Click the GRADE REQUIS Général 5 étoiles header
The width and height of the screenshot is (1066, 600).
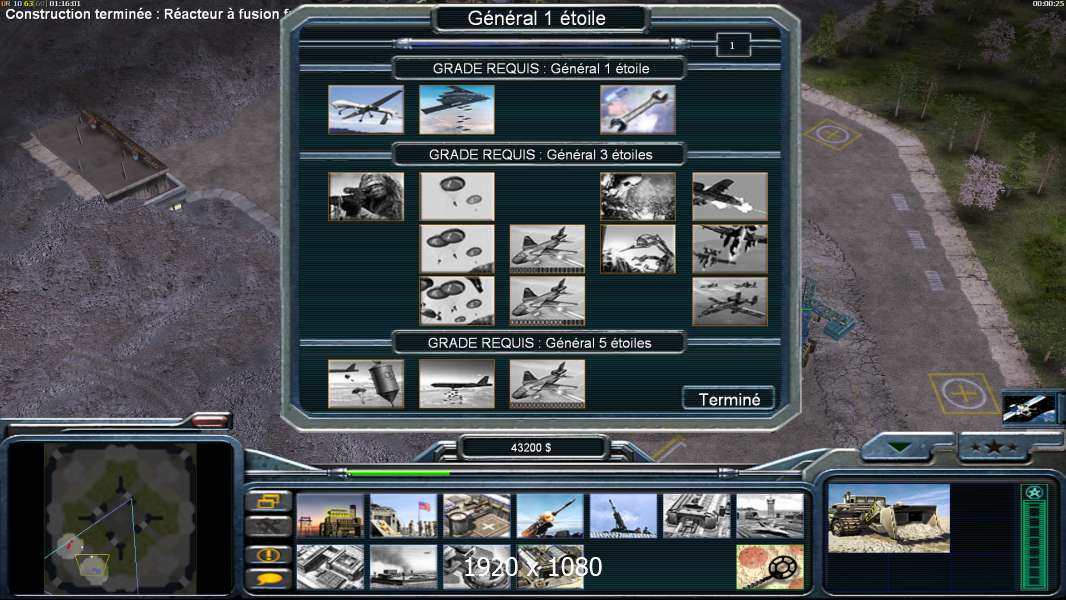(540, 342)
